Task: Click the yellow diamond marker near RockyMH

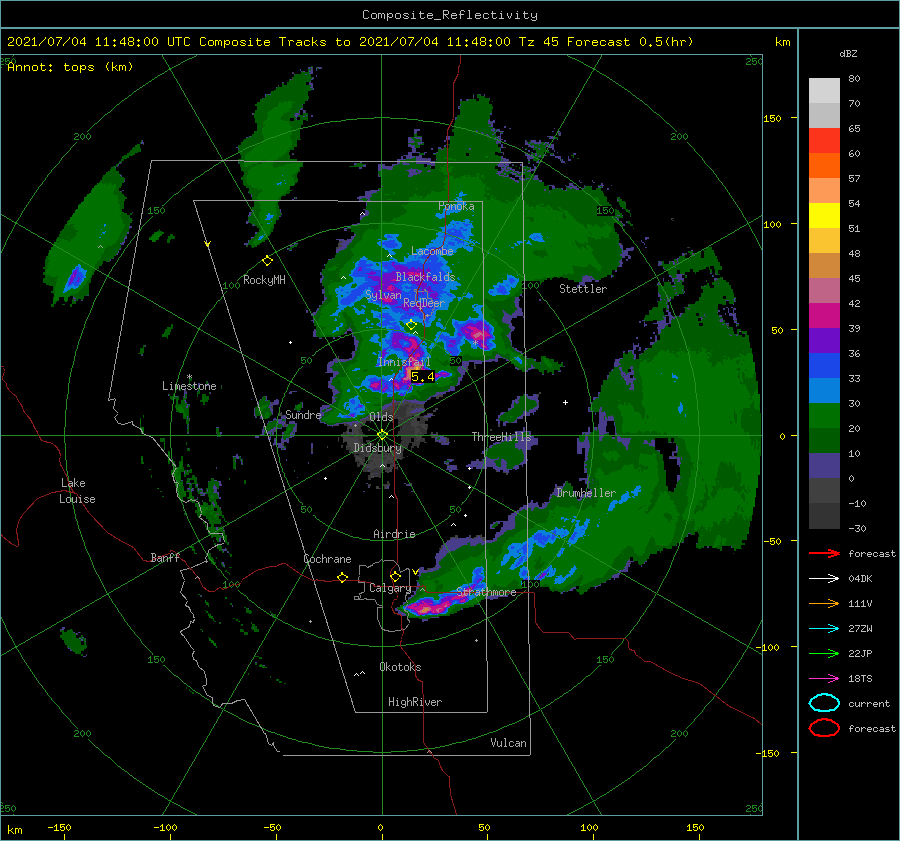Action: pos(267,261)
